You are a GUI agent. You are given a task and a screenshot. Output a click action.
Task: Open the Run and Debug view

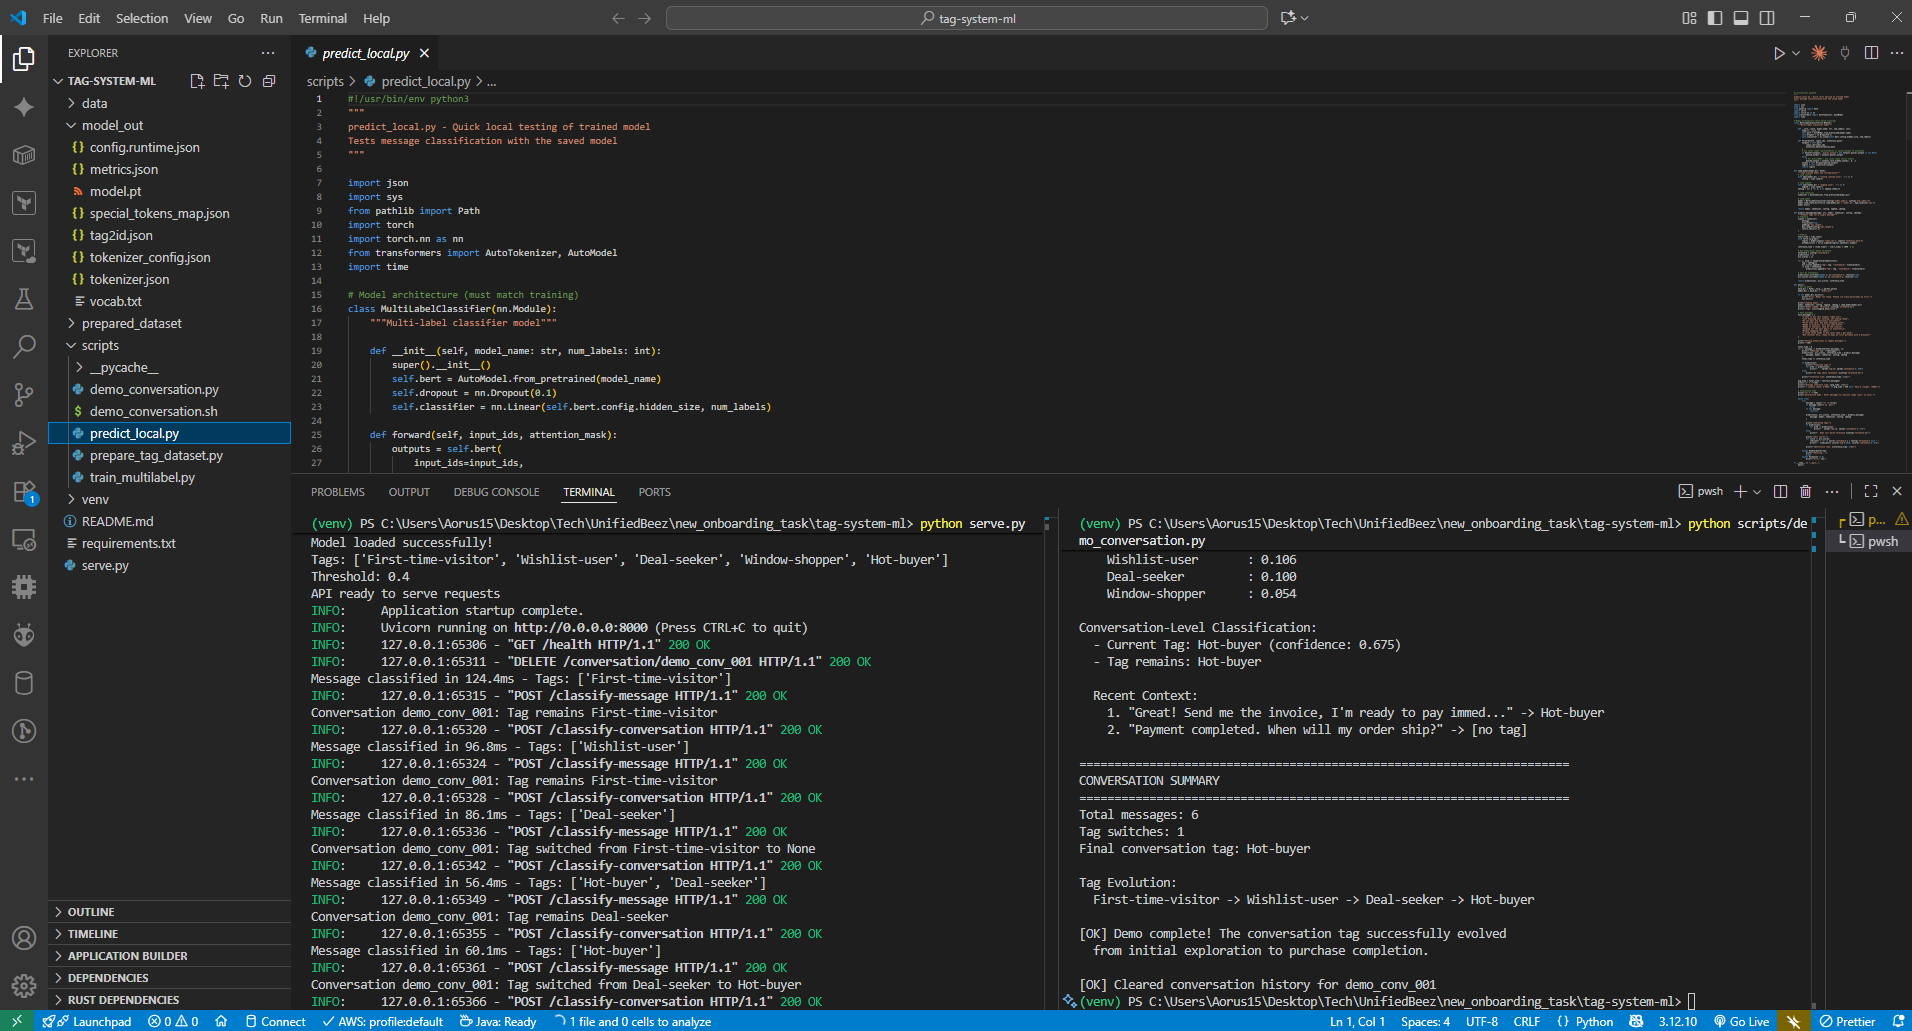(24, 443)
